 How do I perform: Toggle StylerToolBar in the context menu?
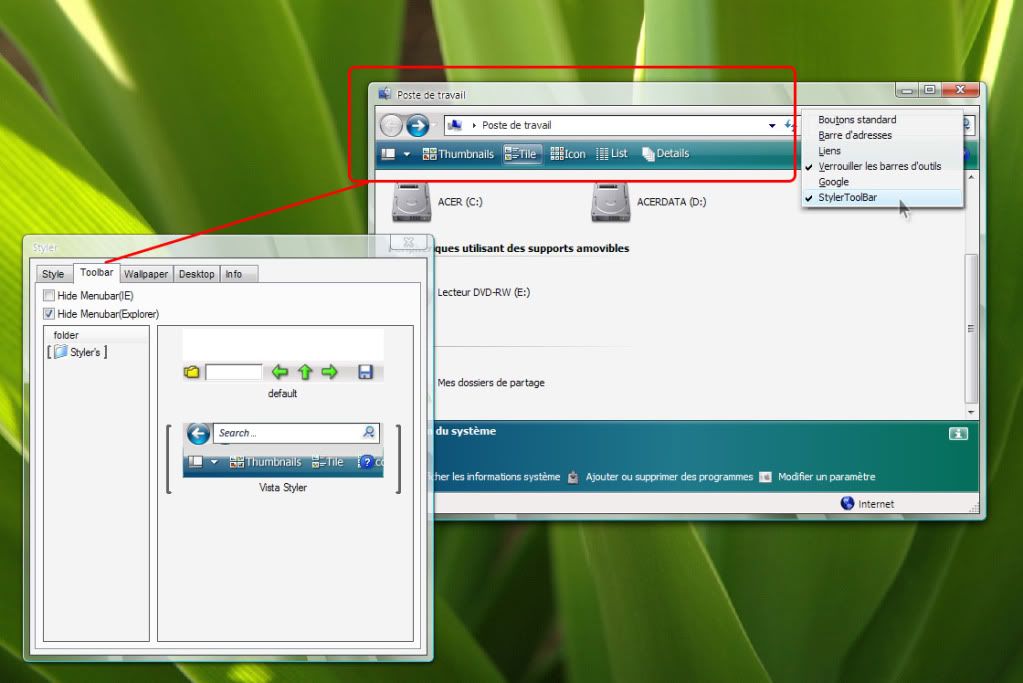(x=846, y=198)
